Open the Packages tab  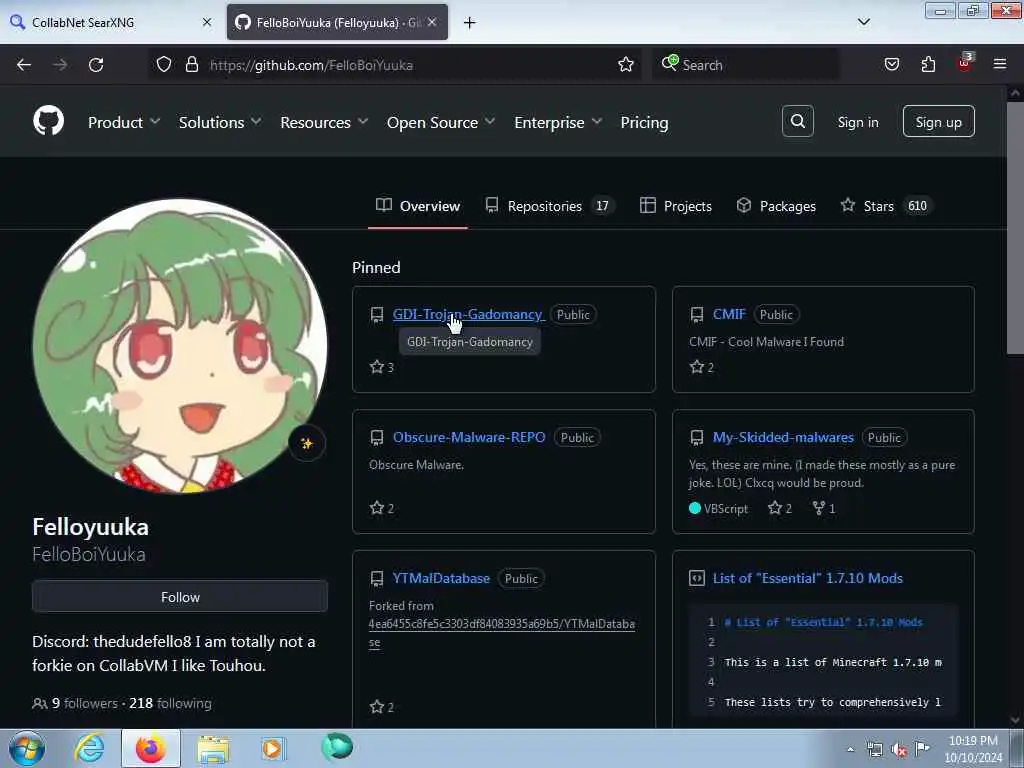tap(776, 206)
